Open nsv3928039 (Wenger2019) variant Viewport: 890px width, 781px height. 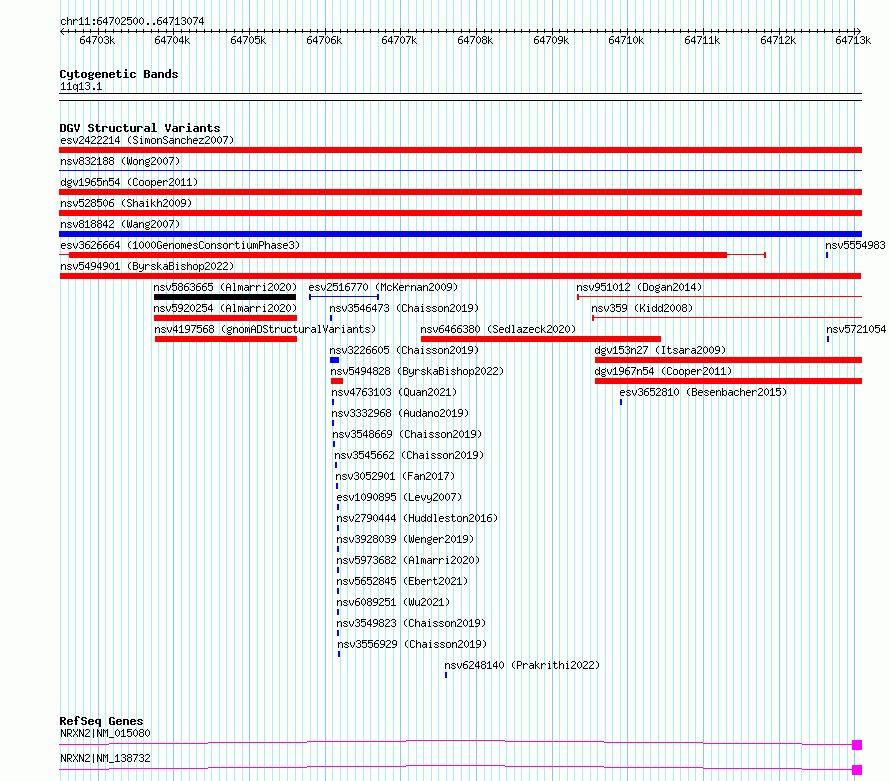point(405,539)
